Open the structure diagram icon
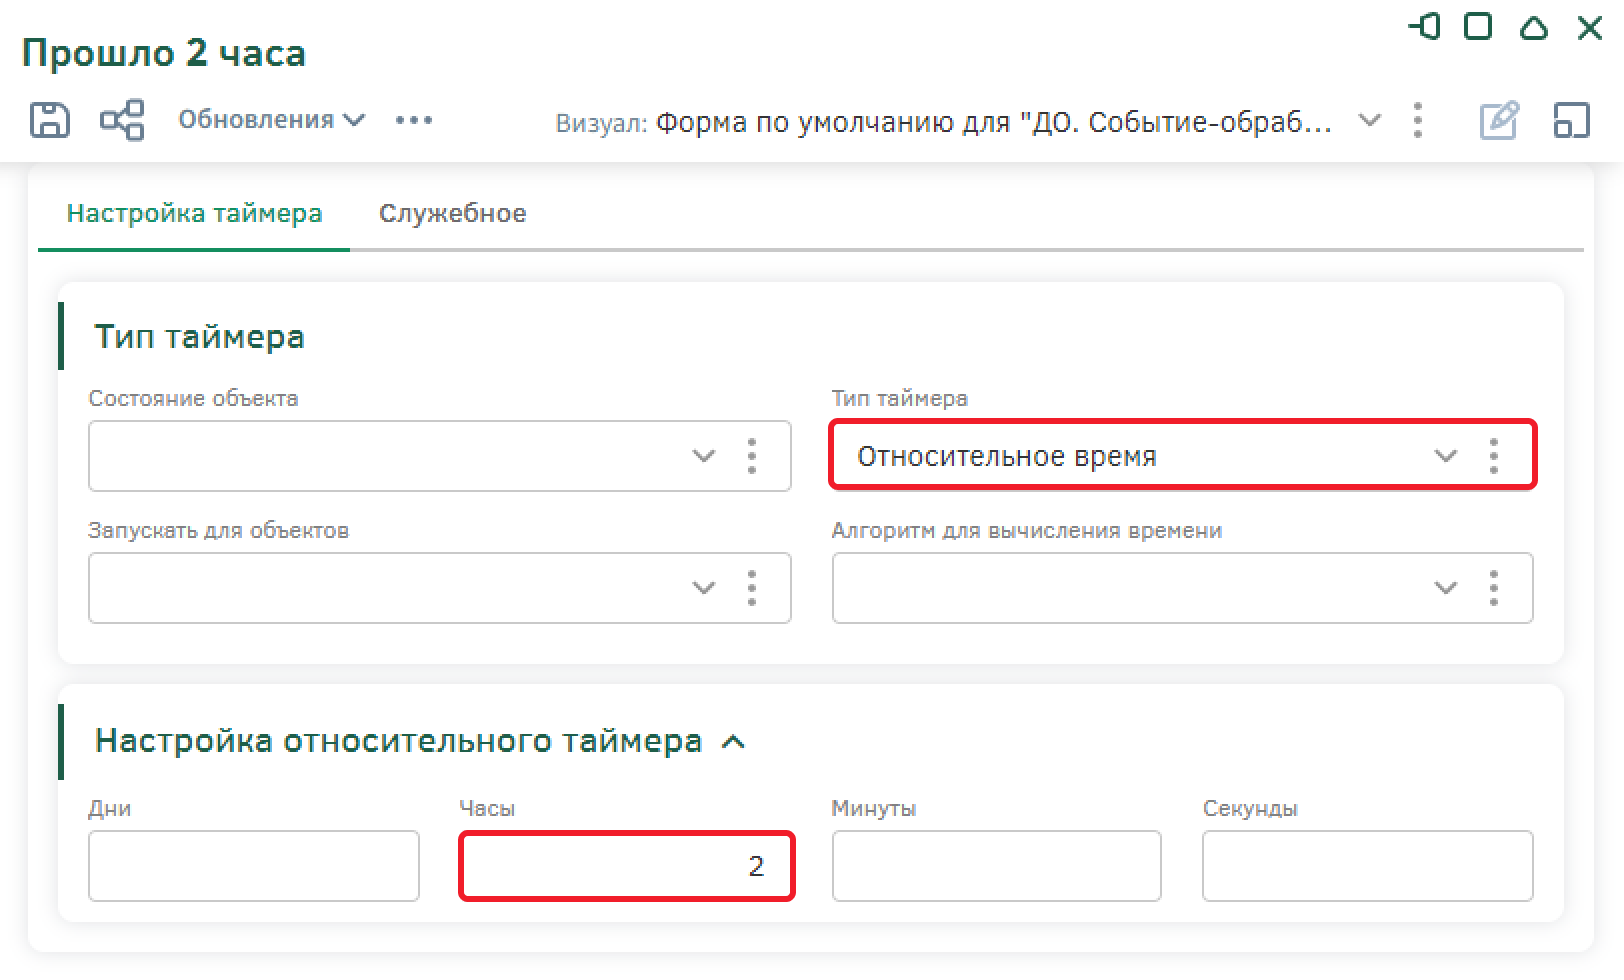Screen dimensions: 1624x980 pyautogui.click(x=122, y=120)
